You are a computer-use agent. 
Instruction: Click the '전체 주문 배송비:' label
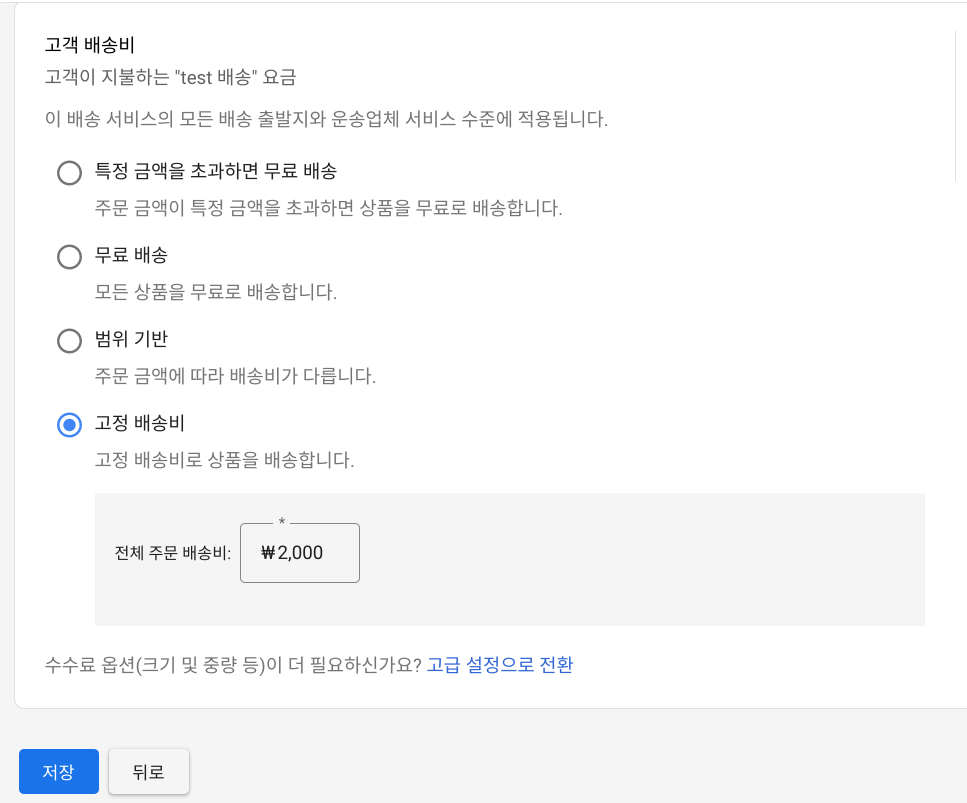(173, 553)
